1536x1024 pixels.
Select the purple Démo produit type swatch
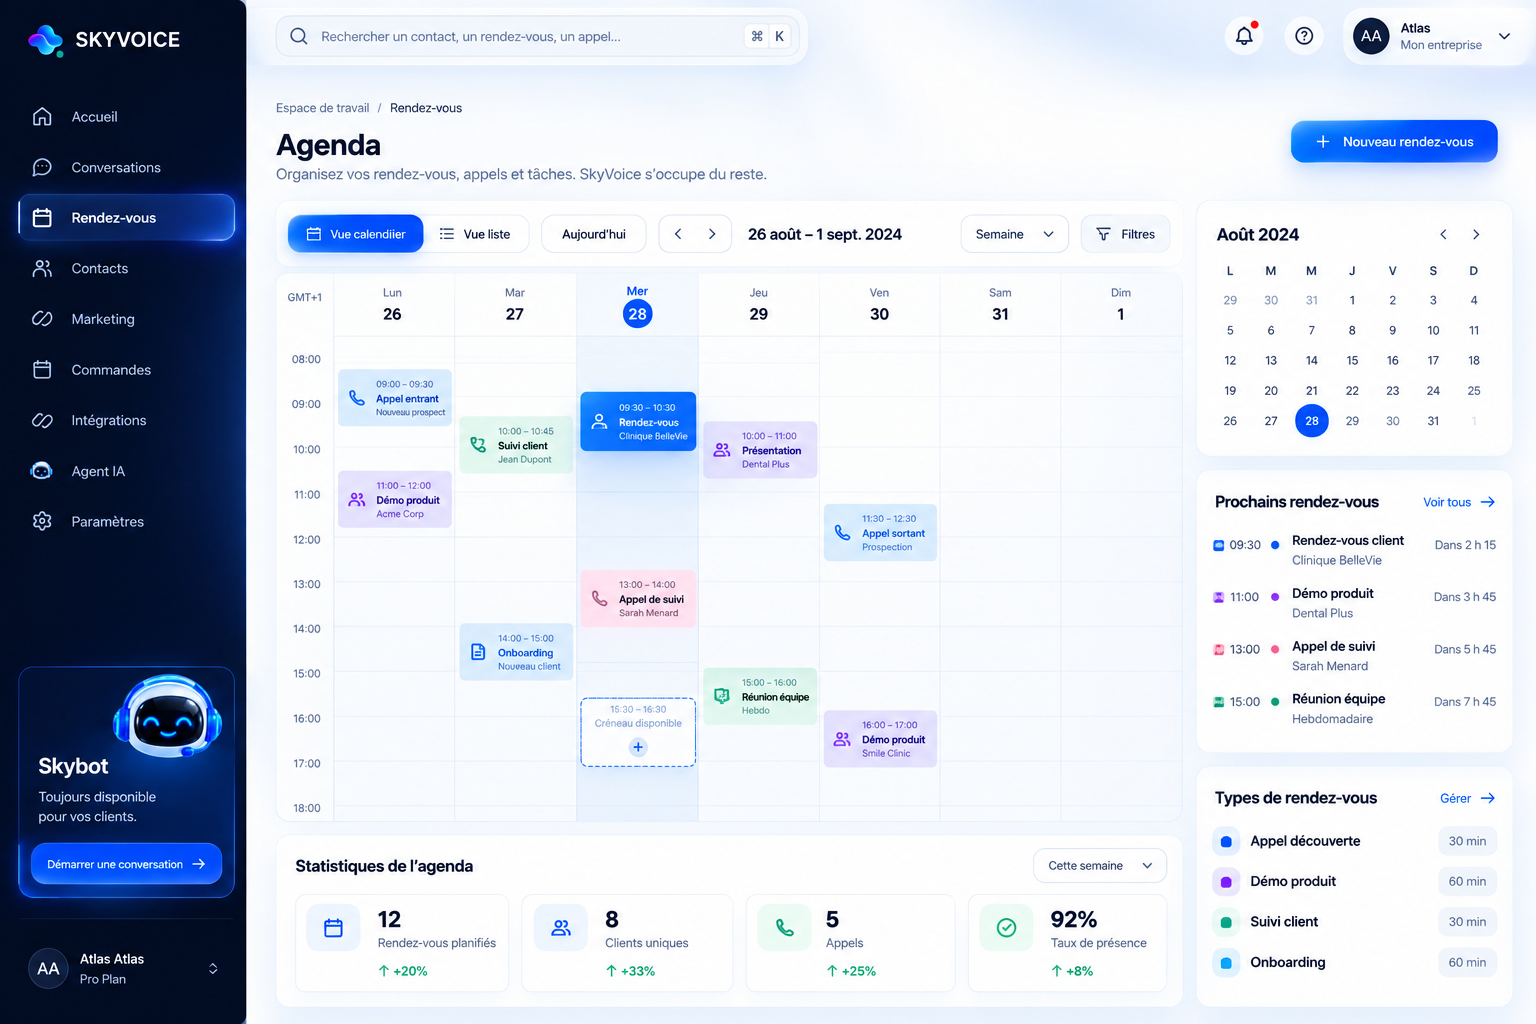pos(1226,882)
